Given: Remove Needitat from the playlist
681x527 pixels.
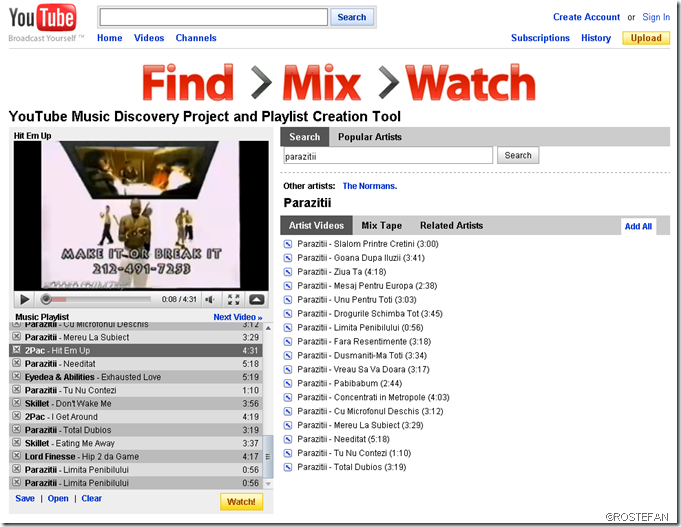Looking at the screenshot, I should tap(17, 363).
